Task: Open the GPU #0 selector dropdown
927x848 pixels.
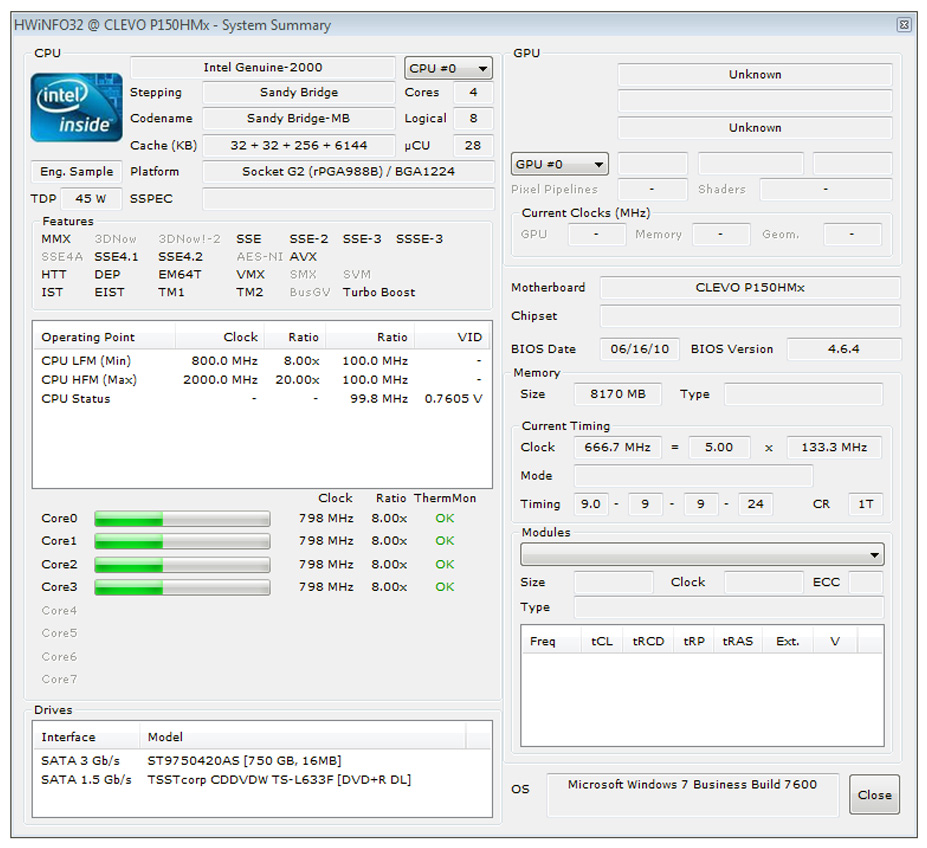Action: [x=560, y=164]
